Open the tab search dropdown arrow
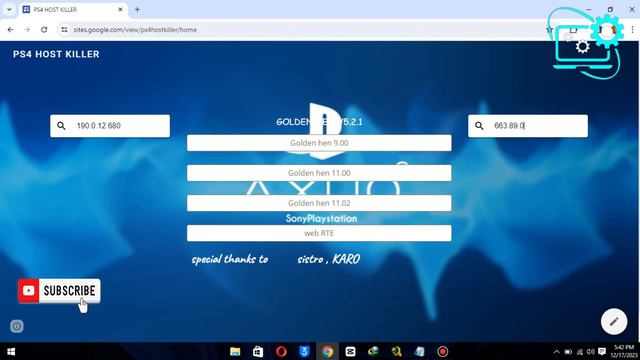Screen dimensions: 640x360 [9, 9]
